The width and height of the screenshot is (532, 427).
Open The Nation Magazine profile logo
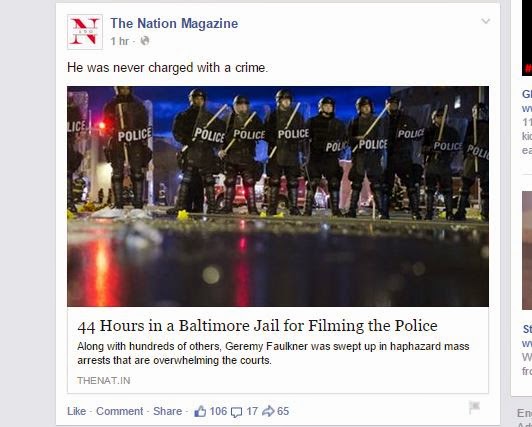click(85, 32)
